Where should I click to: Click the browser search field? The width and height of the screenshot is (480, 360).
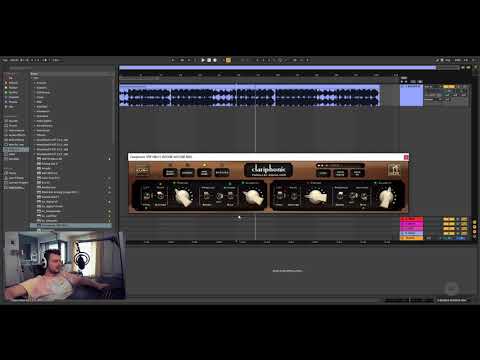pos(60,68)
